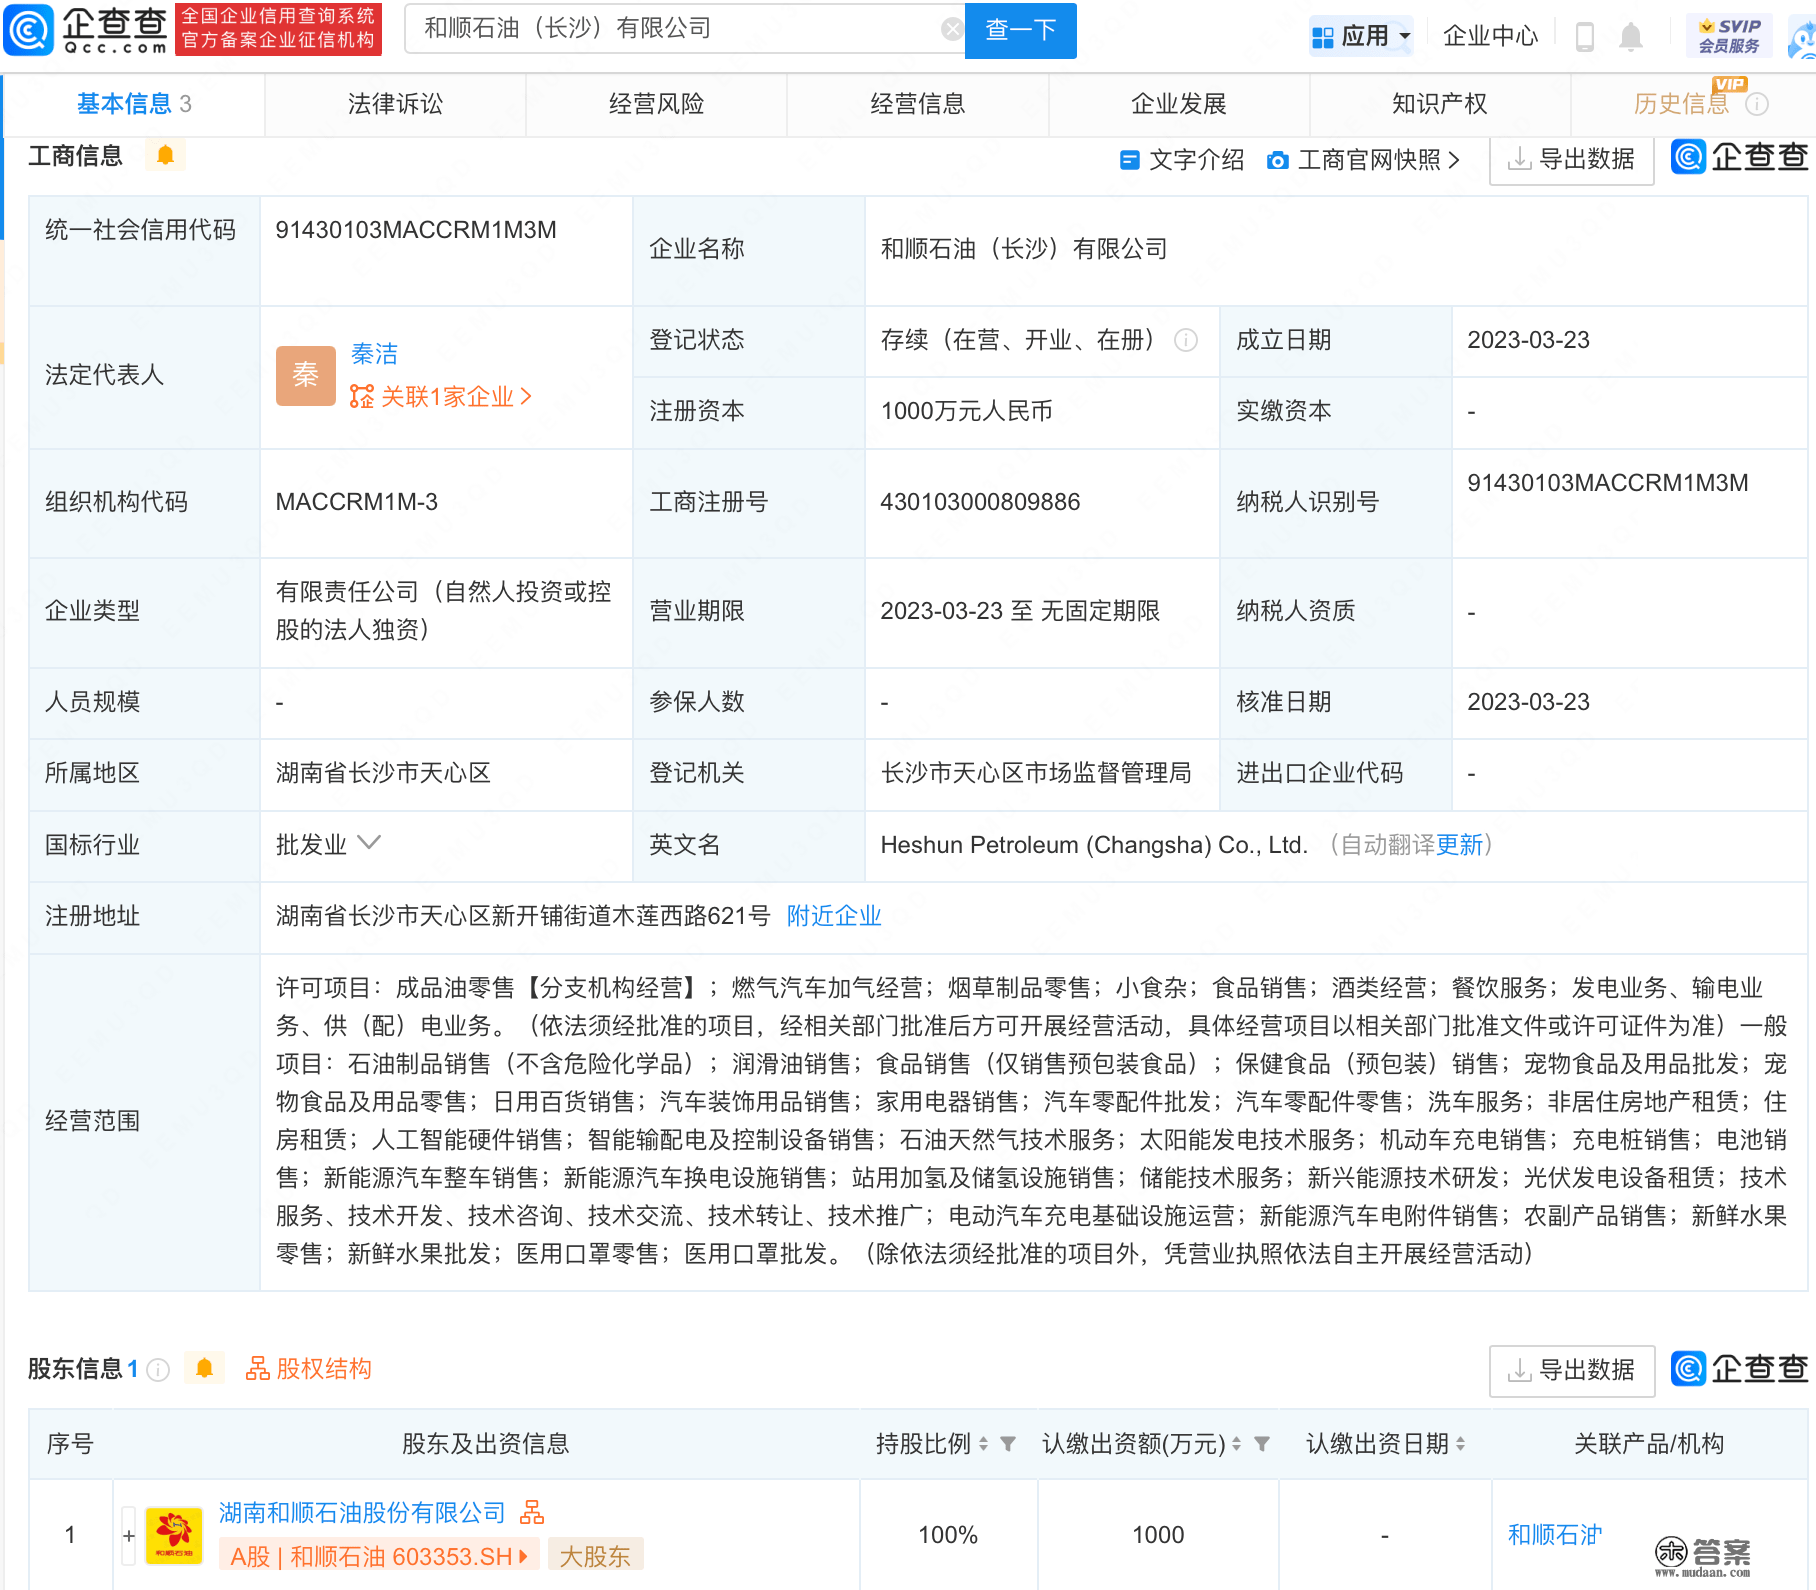Sort by 持股比例 arrows
Screen dimensions: 1816x1590
coord(983,1444)
